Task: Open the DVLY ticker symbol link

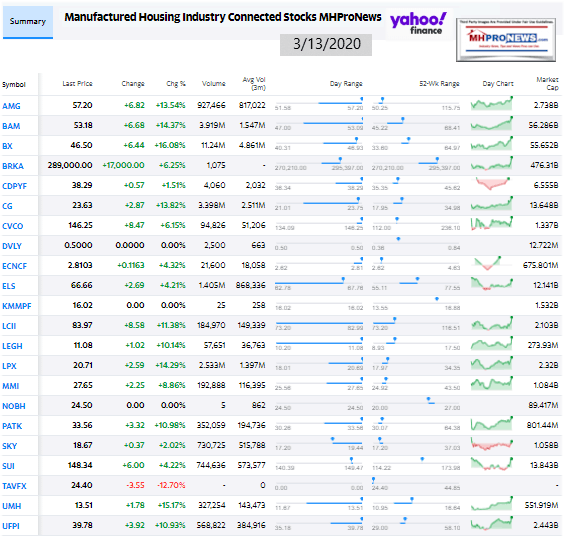Action: click(12, 246)
